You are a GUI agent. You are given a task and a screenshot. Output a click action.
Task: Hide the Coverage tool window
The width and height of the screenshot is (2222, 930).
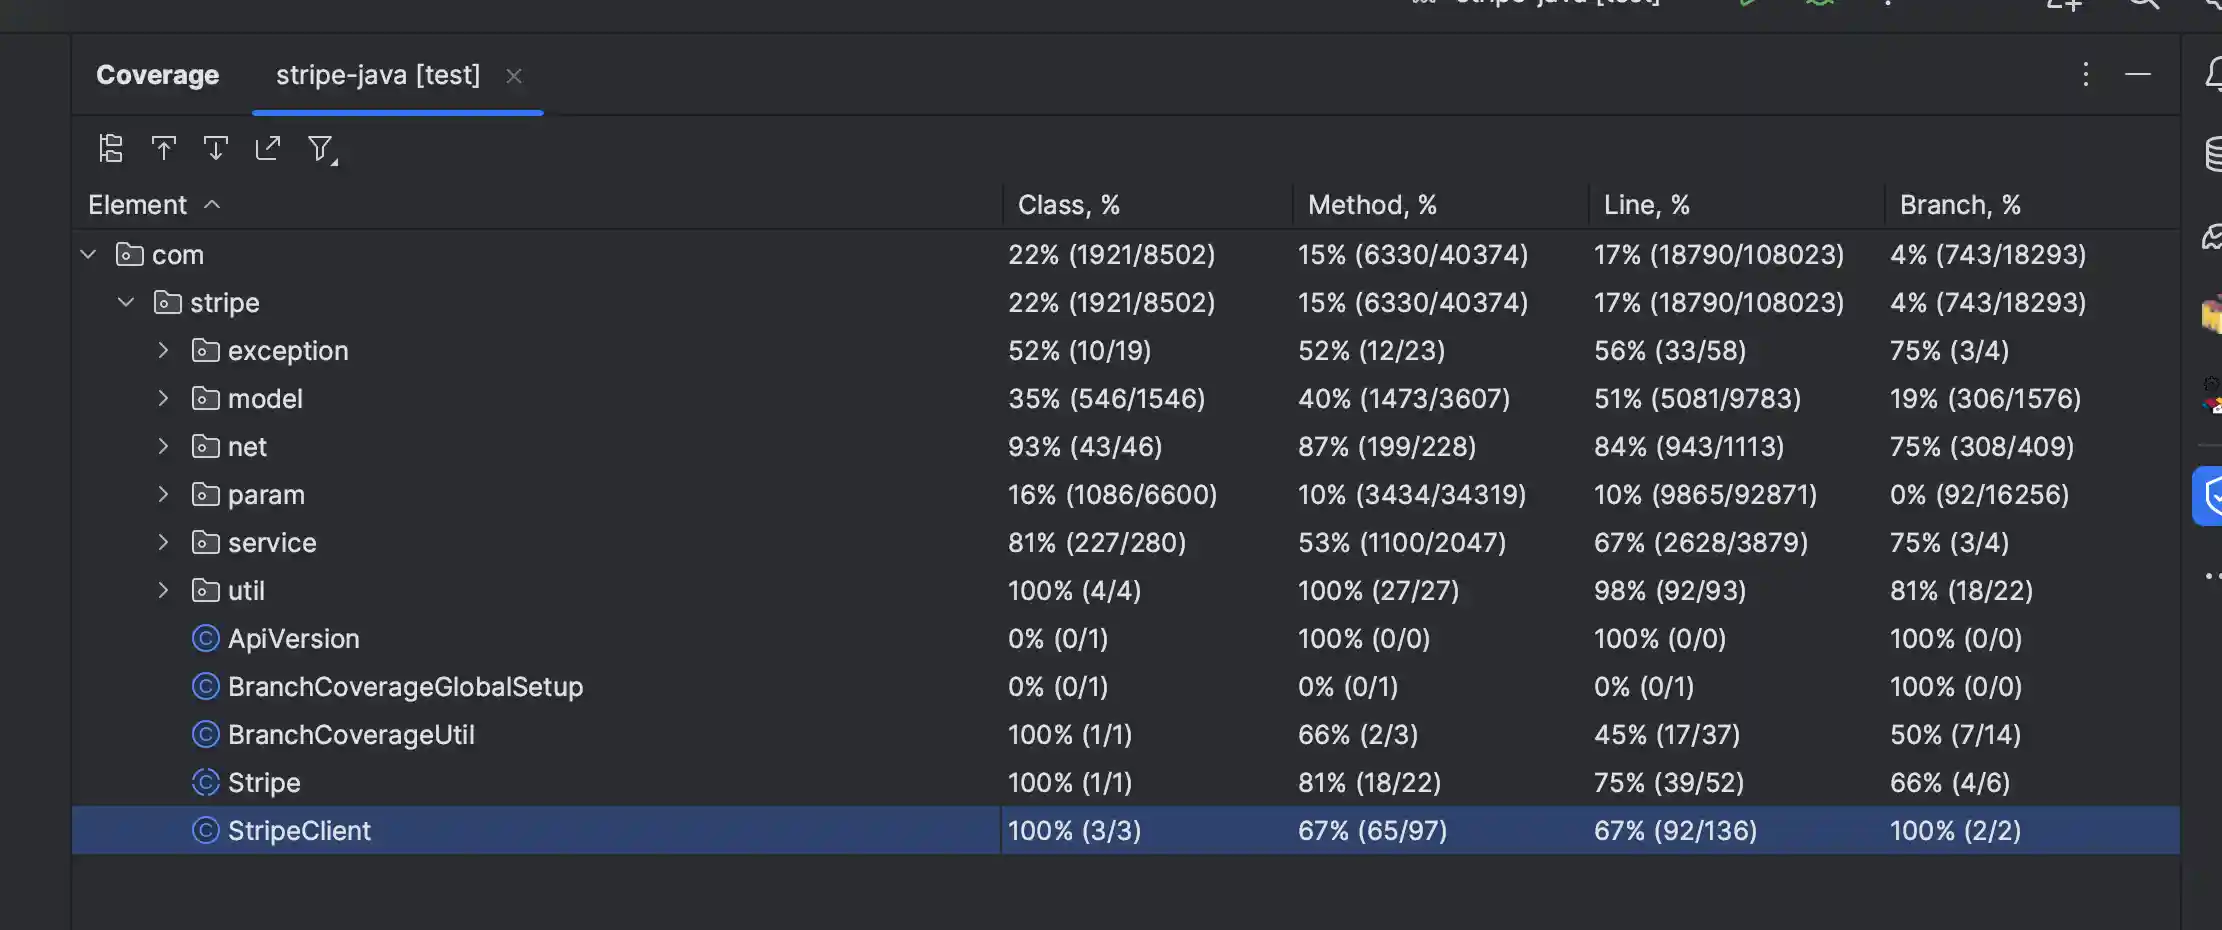(2138, 74)
